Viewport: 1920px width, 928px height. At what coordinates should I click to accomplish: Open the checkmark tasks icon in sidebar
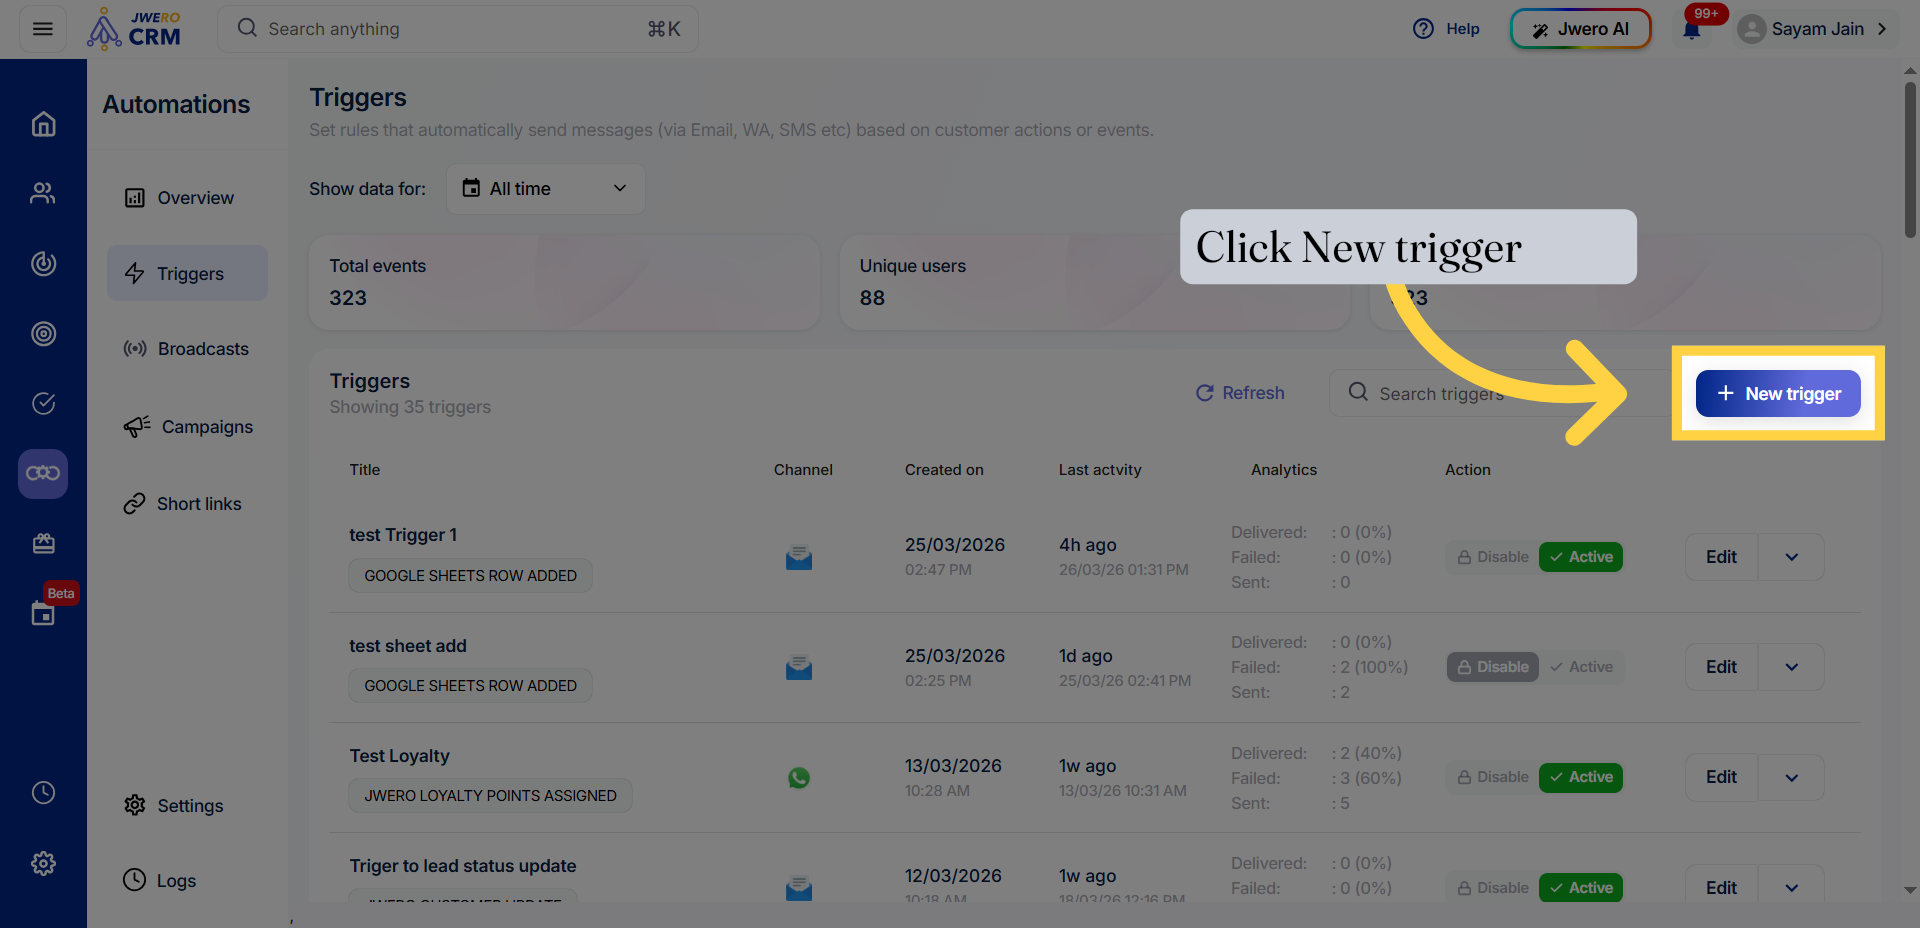pos(43,403)
